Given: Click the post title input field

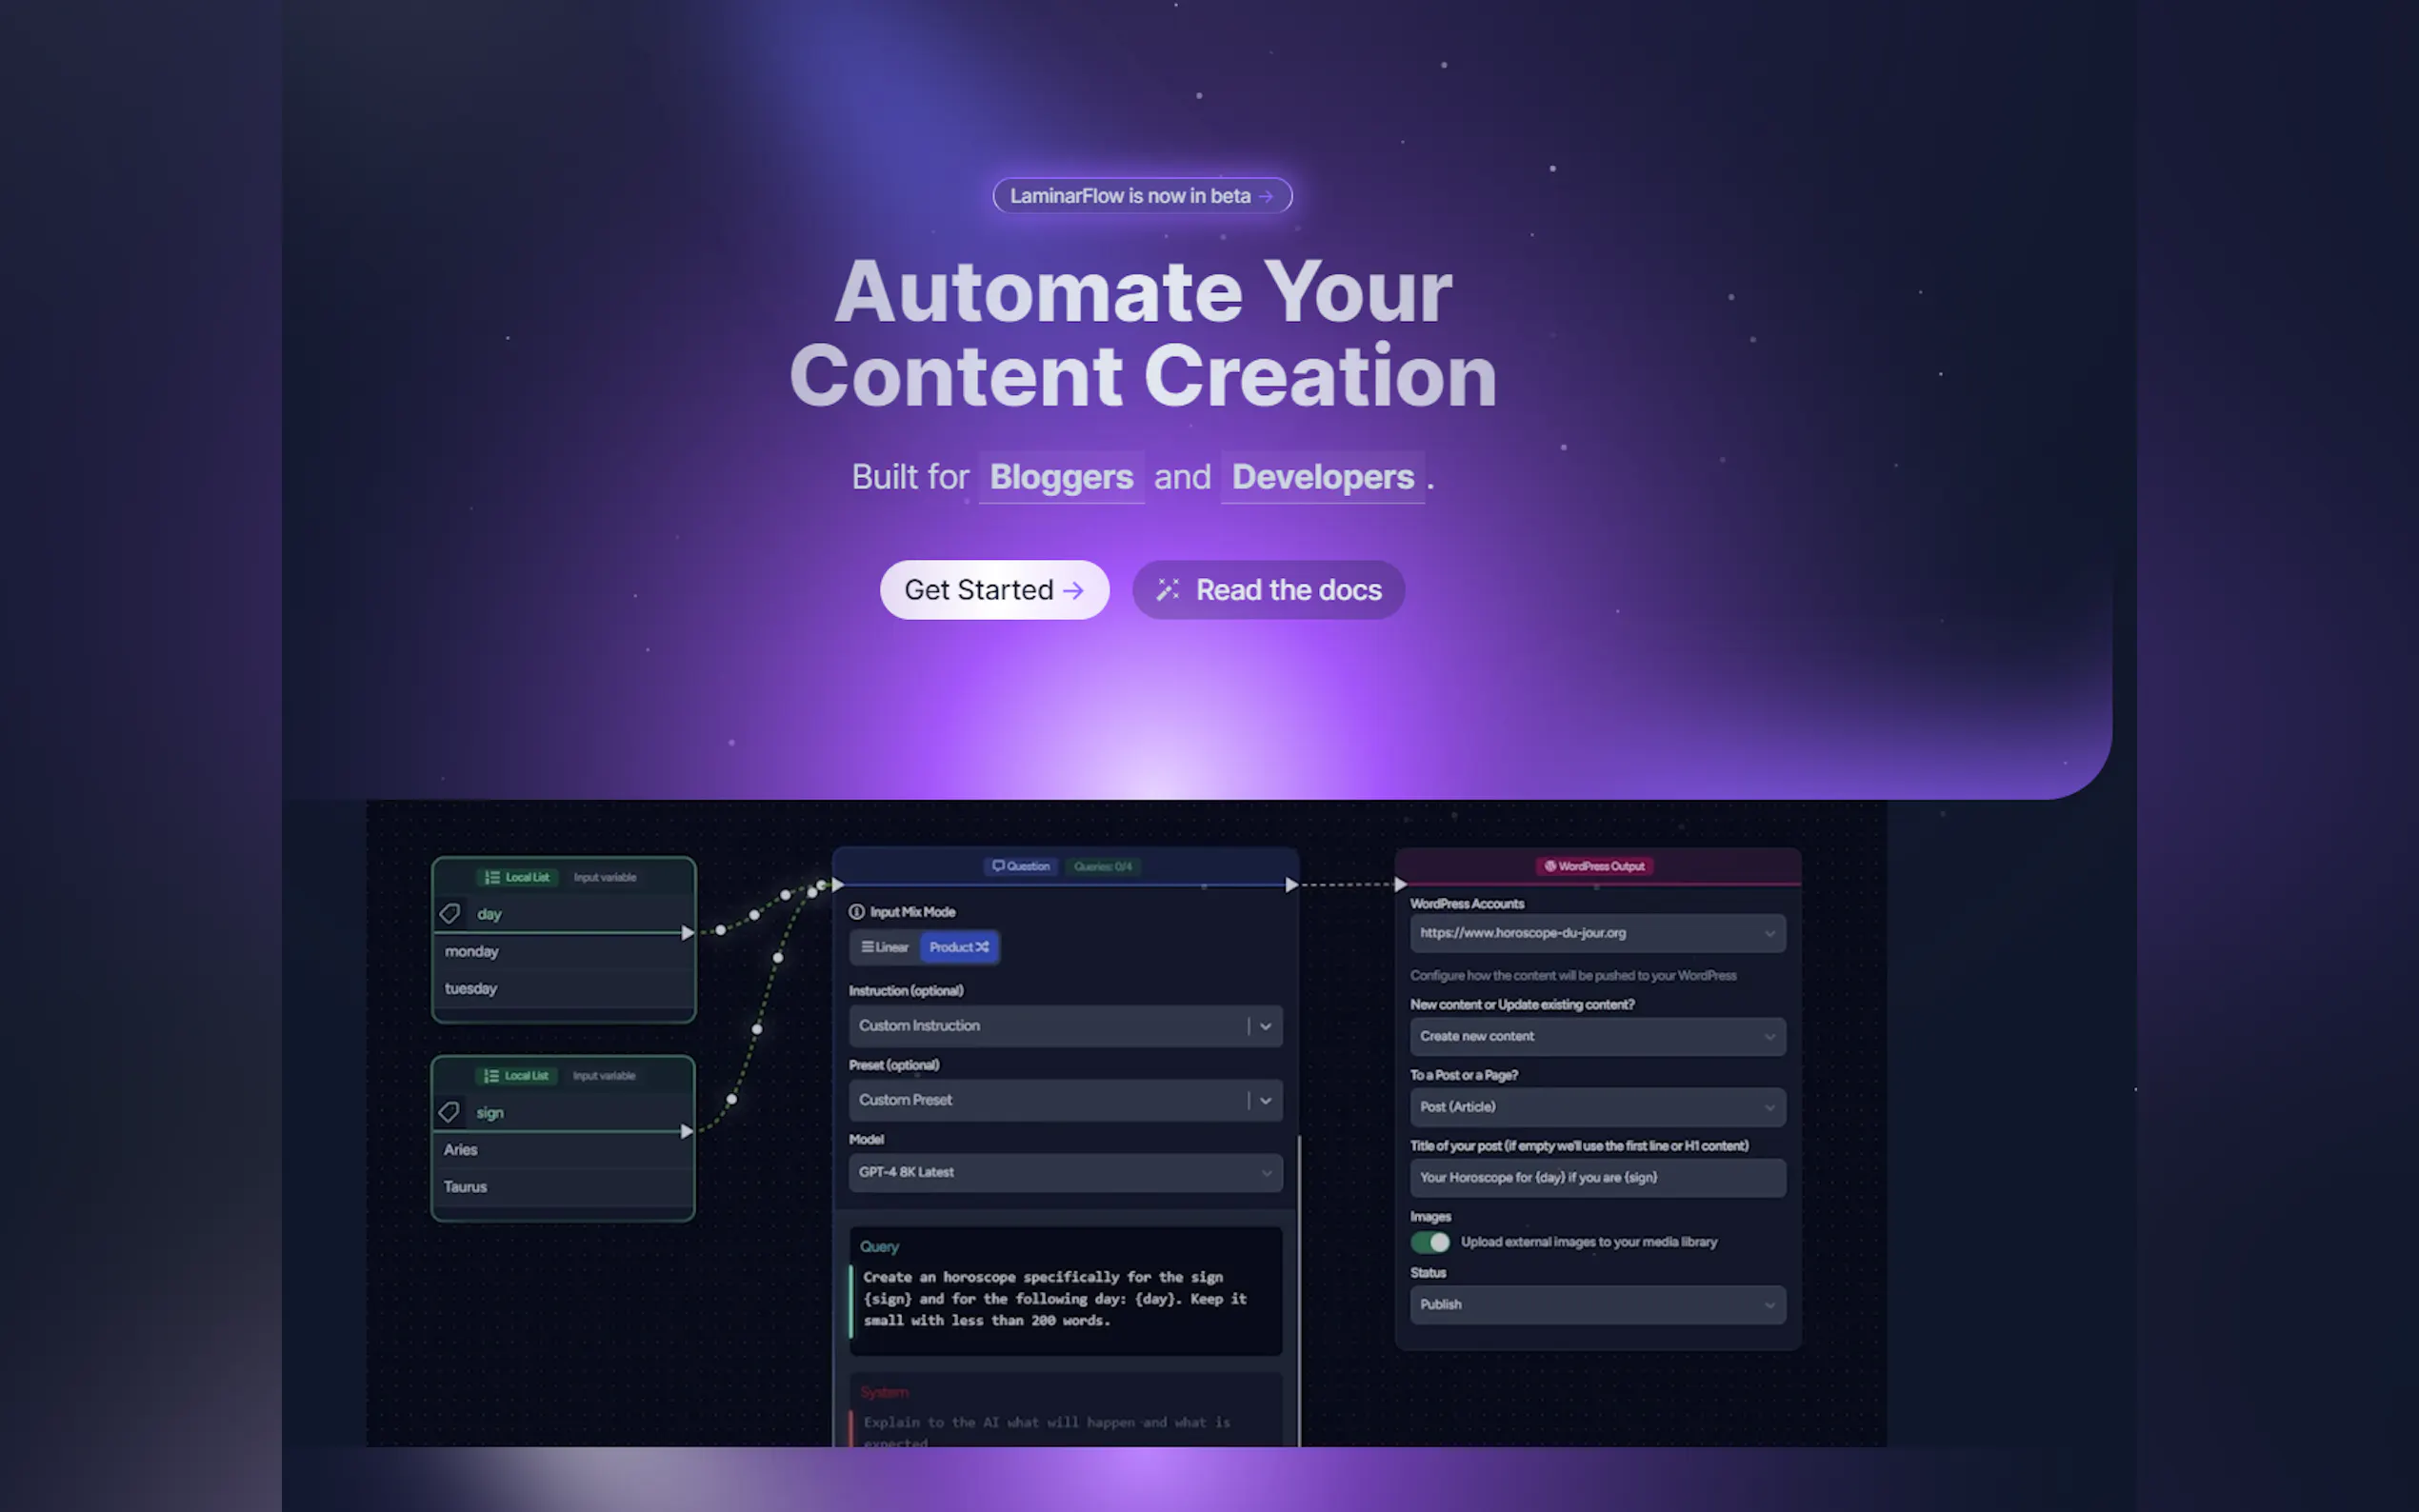Looking at the screenshot, I should (x=1597, y=1178).
